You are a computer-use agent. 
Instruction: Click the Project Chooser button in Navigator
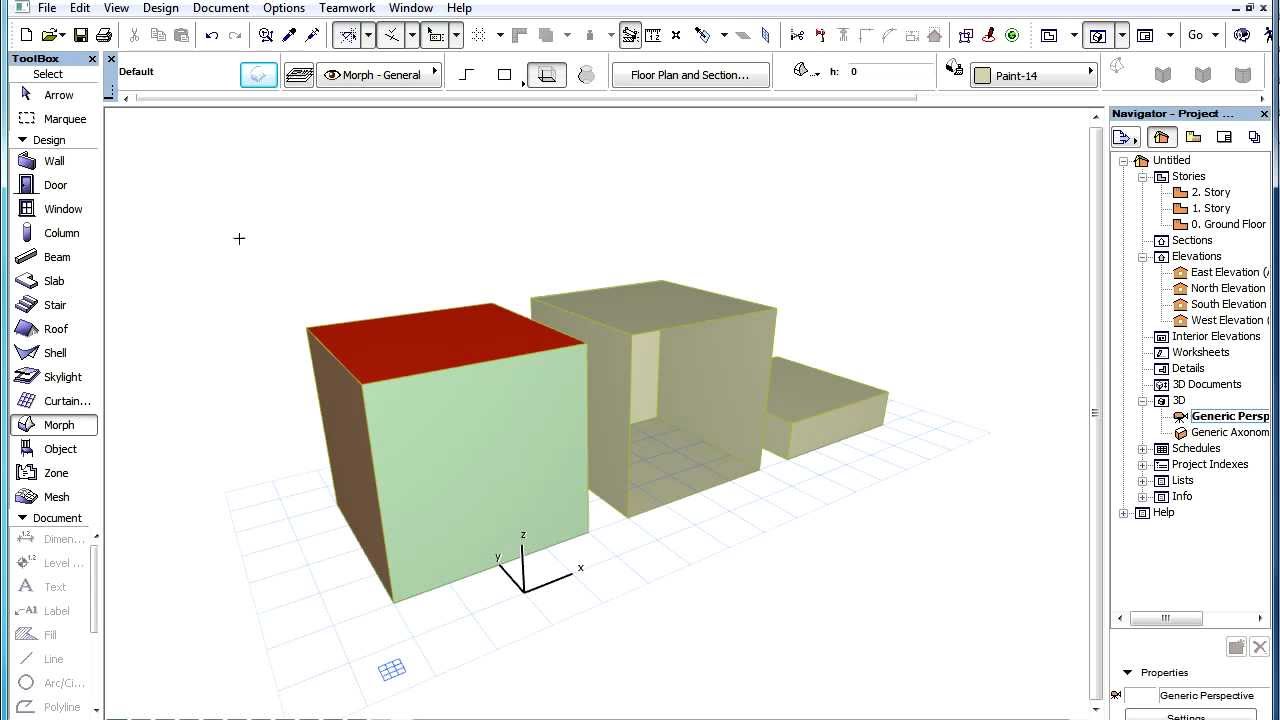(x=1126, y=137)
